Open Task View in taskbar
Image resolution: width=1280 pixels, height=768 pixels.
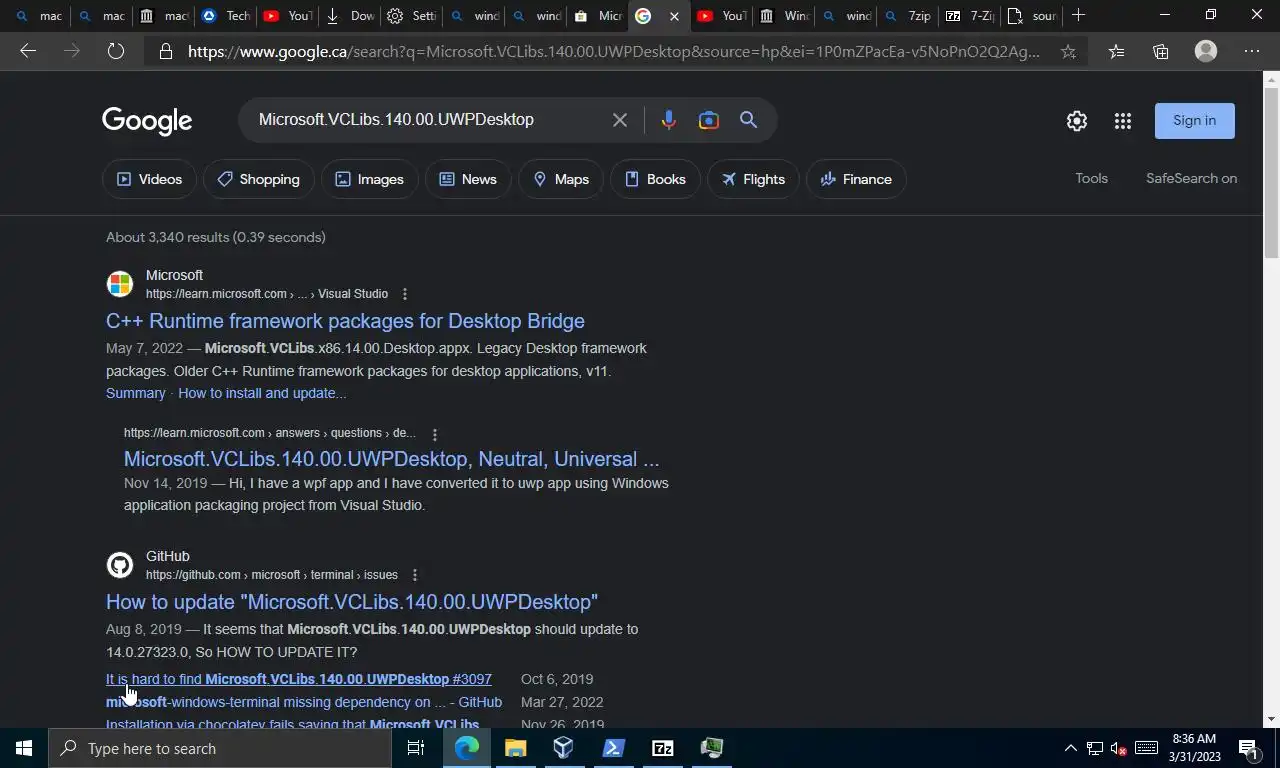(416, 748)
